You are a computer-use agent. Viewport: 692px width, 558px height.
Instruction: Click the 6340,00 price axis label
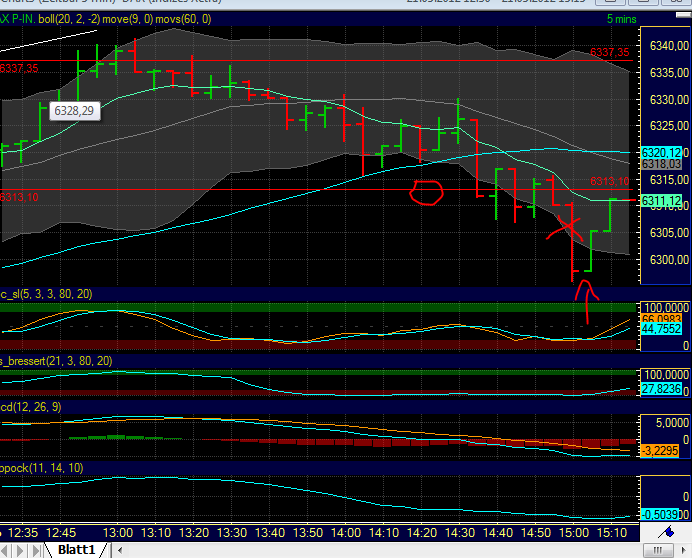coord(669,46)
